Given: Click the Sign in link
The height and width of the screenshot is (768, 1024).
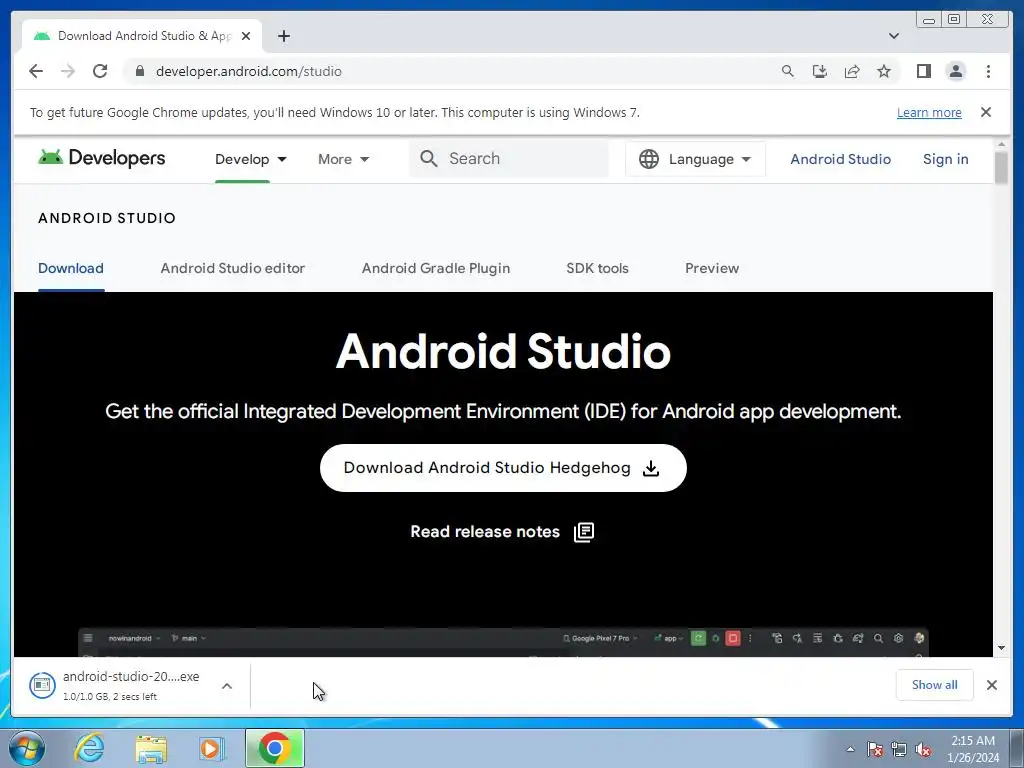Looking at the screenshot, I should click(945, 159).
